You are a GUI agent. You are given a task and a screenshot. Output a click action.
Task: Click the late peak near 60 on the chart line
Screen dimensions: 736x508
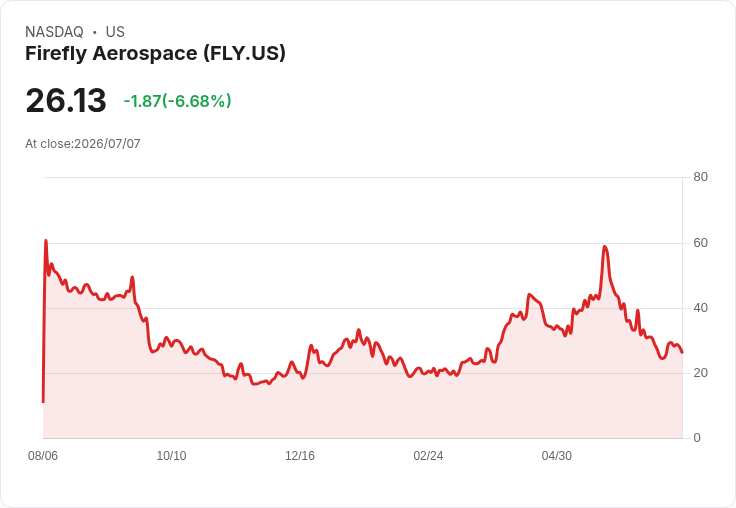(605, 246)
